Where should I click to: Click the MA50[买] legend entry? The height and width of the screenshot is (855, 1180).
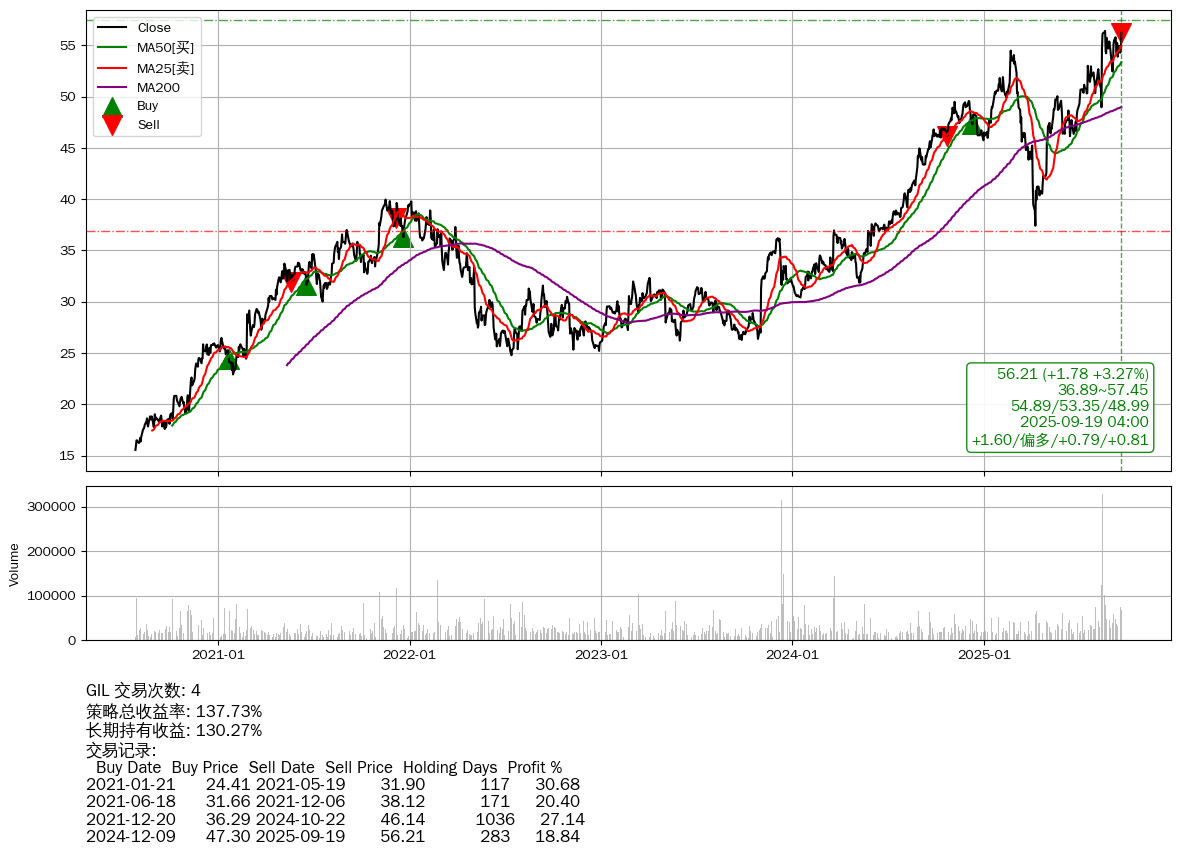point(165,48)
